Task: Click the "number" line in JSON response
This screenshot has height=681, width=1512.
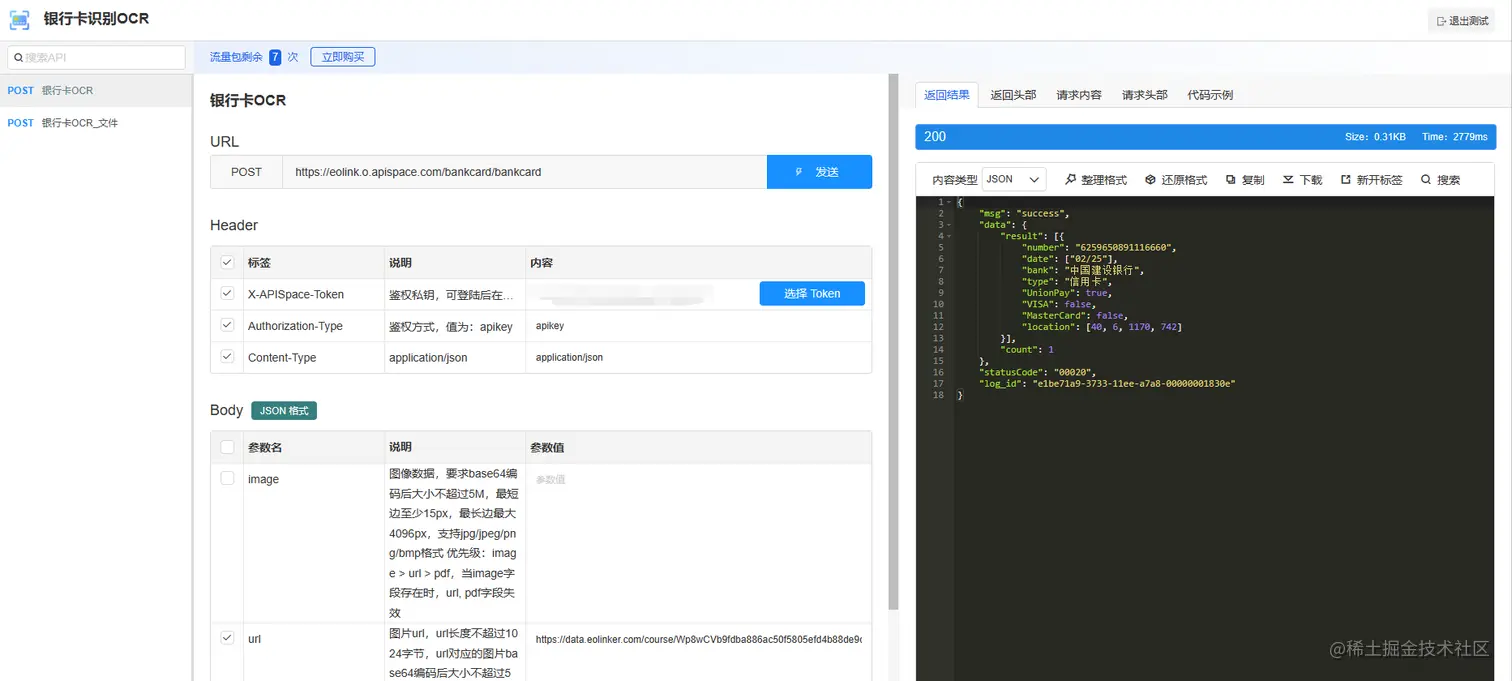Action: coord(1099,247)
